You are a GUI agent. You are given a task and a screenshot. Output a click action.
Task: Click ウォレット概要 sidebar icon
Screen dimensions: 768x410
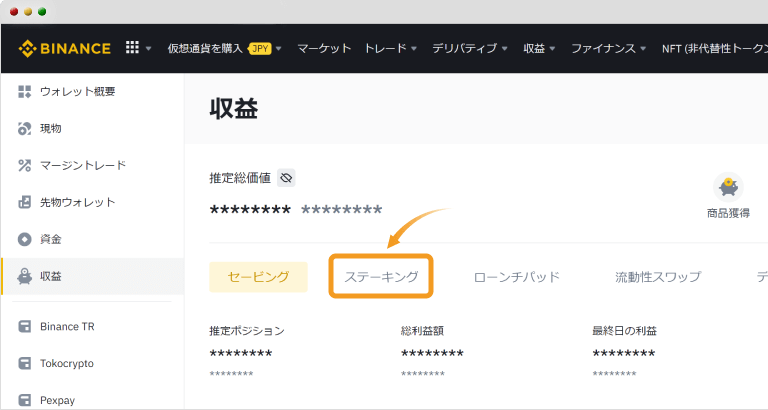pos(24,91)
